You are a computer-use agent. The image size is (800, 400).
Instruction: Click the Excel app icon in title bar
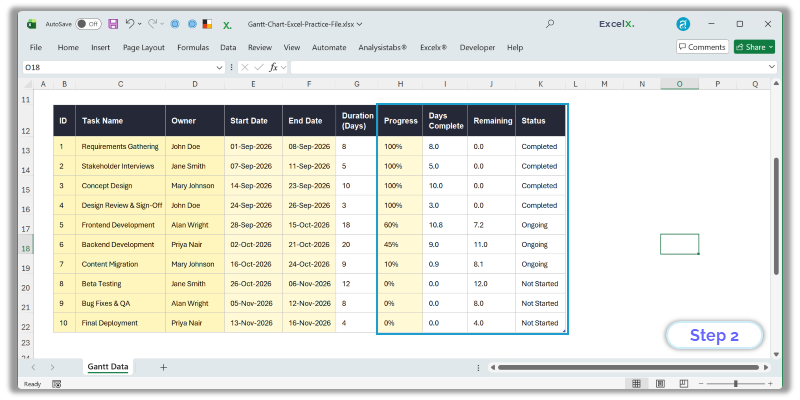tap(32, 24)
